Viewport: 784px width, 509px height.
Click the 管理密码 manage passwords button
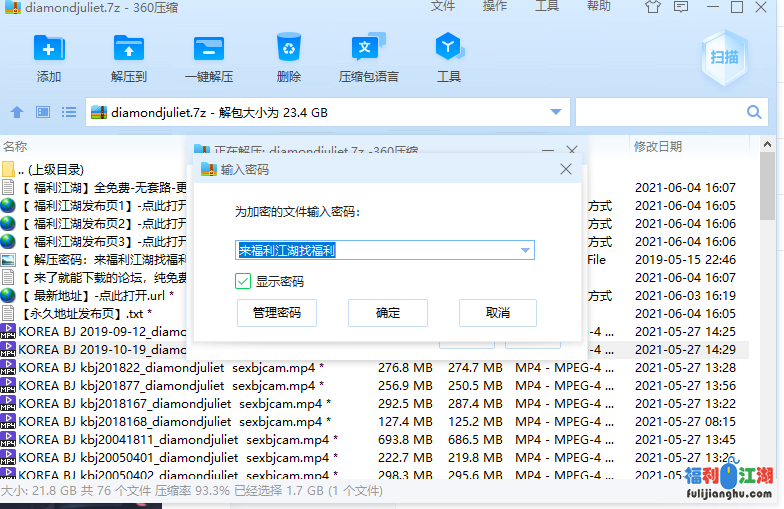277,313
